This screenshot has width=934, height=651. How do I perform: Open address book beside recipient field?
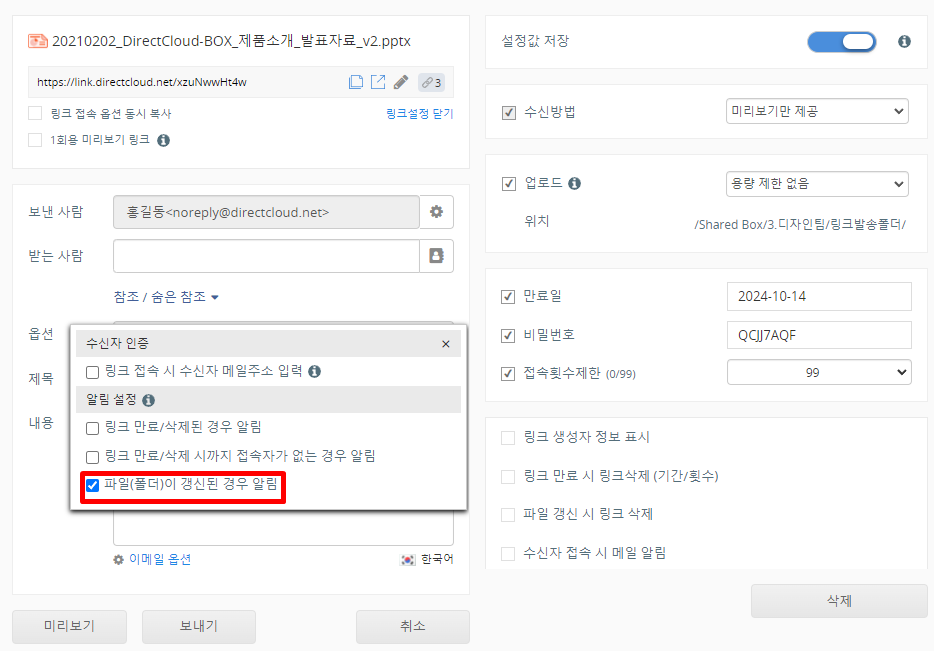(436, 256)
